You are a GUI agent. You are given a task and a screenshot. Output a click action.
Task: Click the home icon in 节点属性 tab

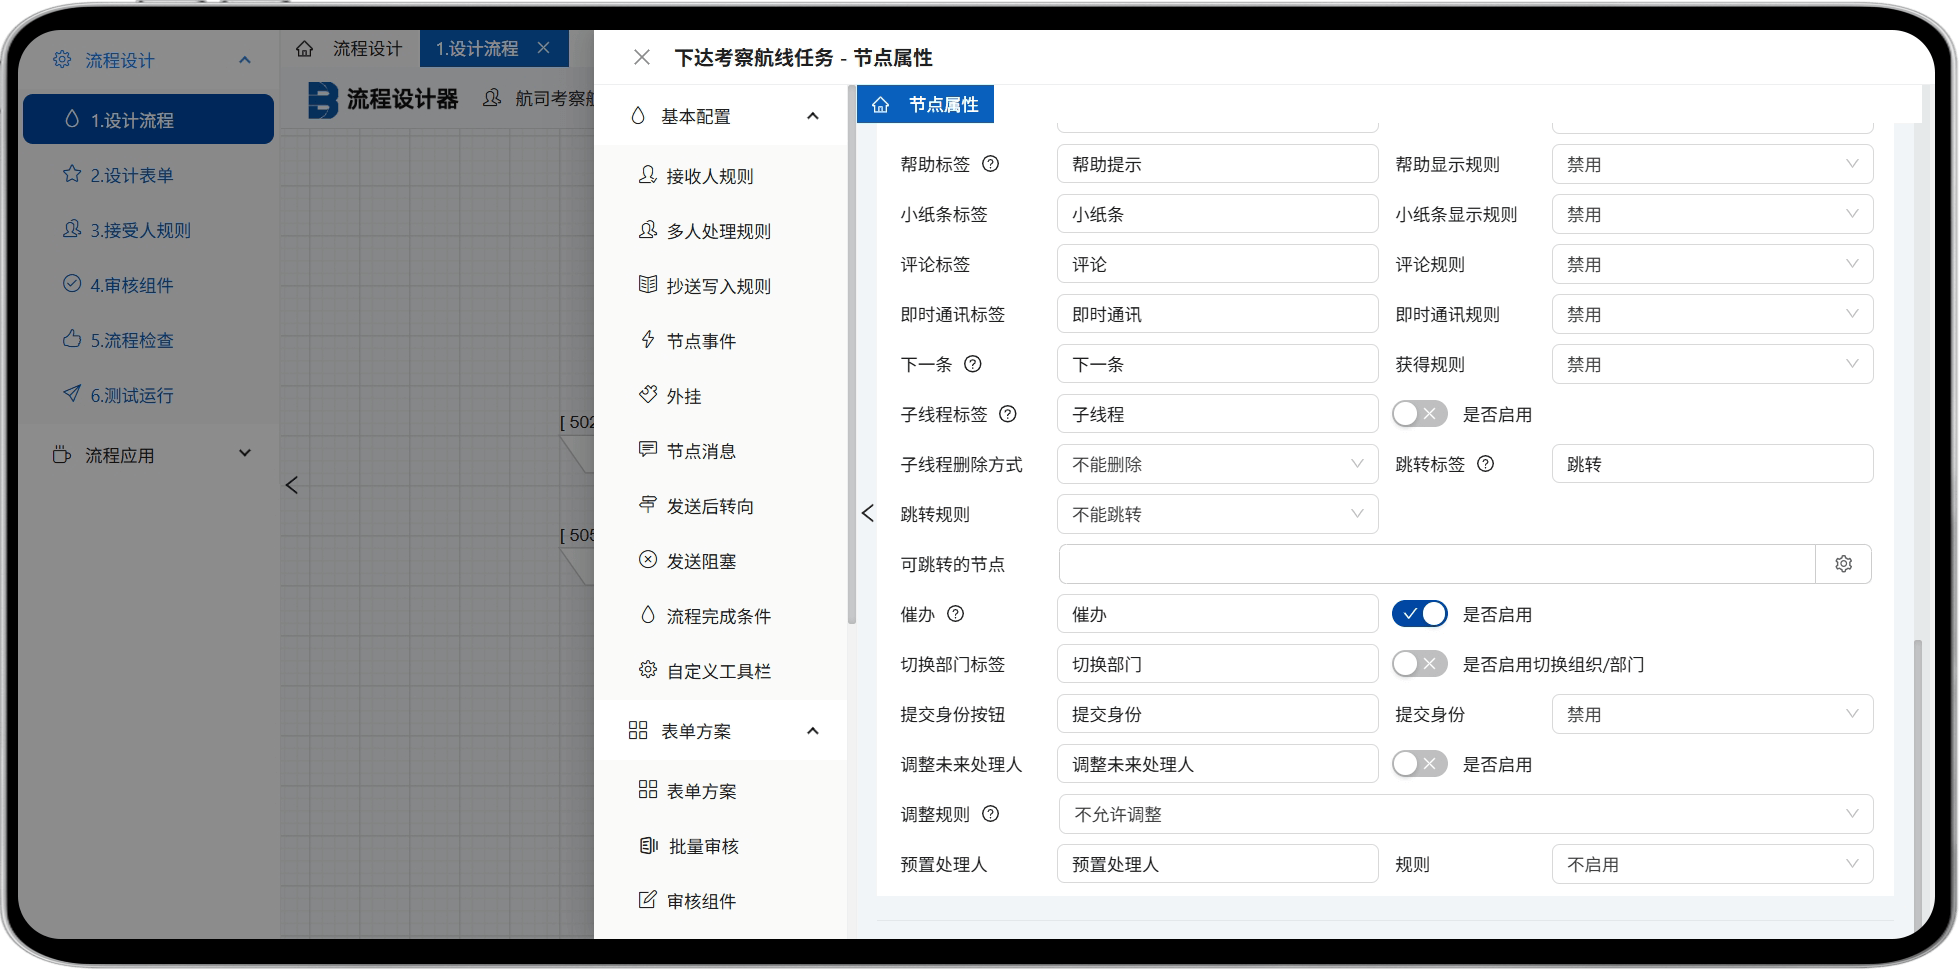tap(881, 105)
